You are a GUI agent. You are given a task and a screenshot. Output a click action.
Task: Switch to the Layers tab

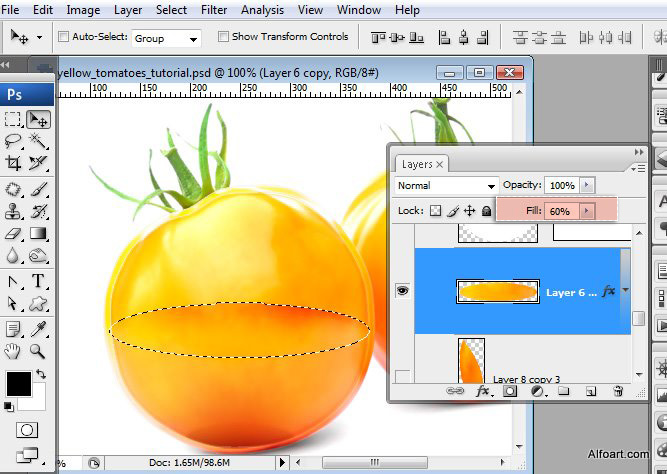[417, 164]
